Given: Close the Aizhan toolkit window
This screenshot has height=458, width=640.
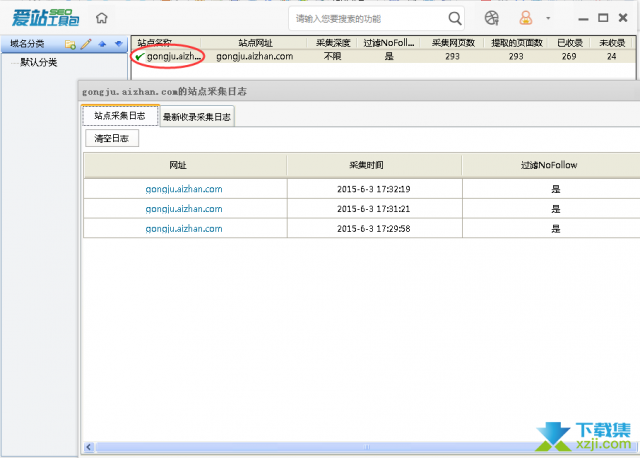Looking at the screenshot, I should coord(623,18).
